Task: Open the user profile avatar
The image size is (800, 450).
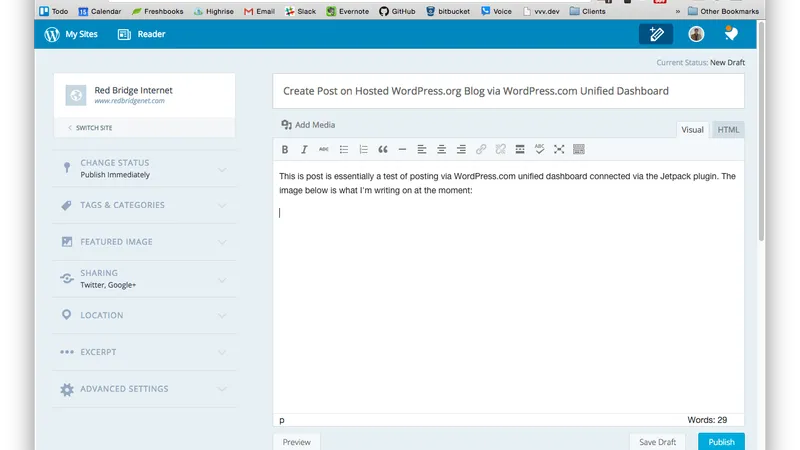Action: tap(696, 34)
